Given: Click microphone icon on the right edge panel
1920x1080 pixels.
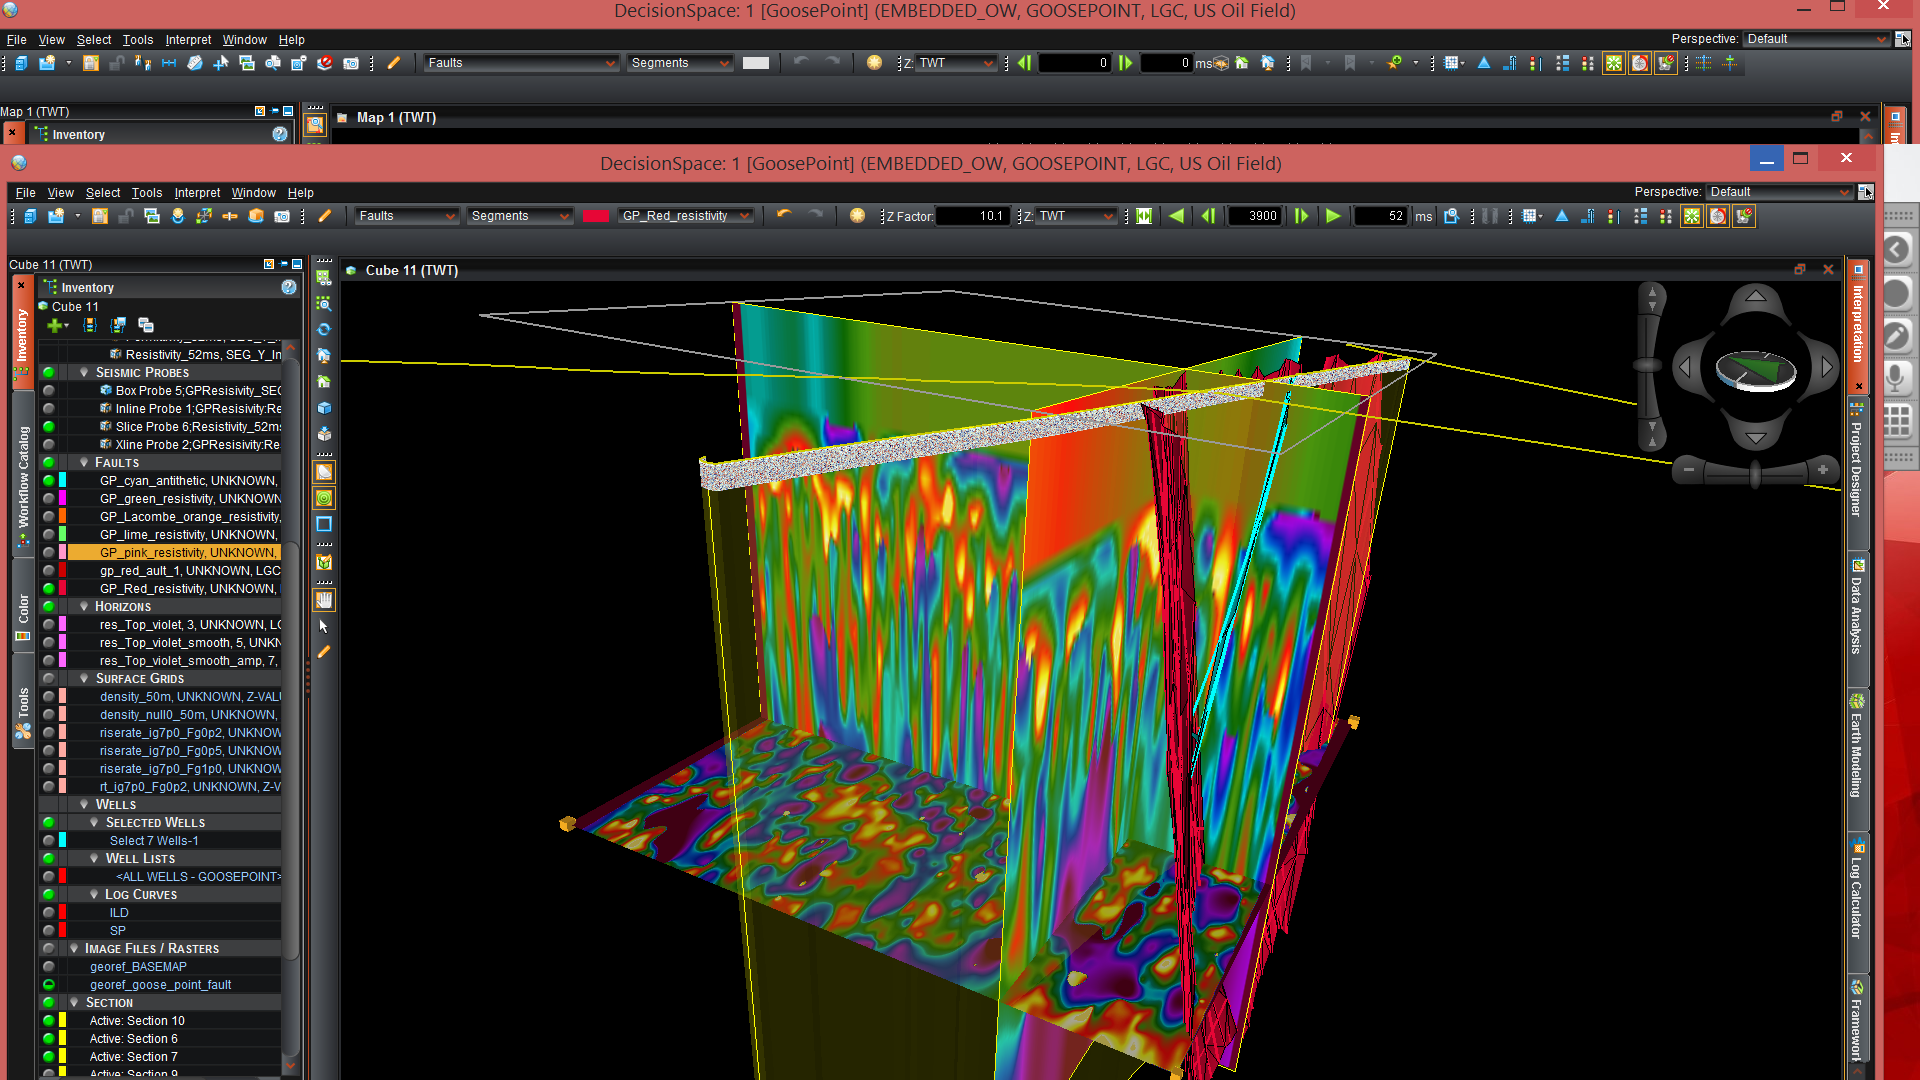Looking at the screenshot, I should [1897, 377].
